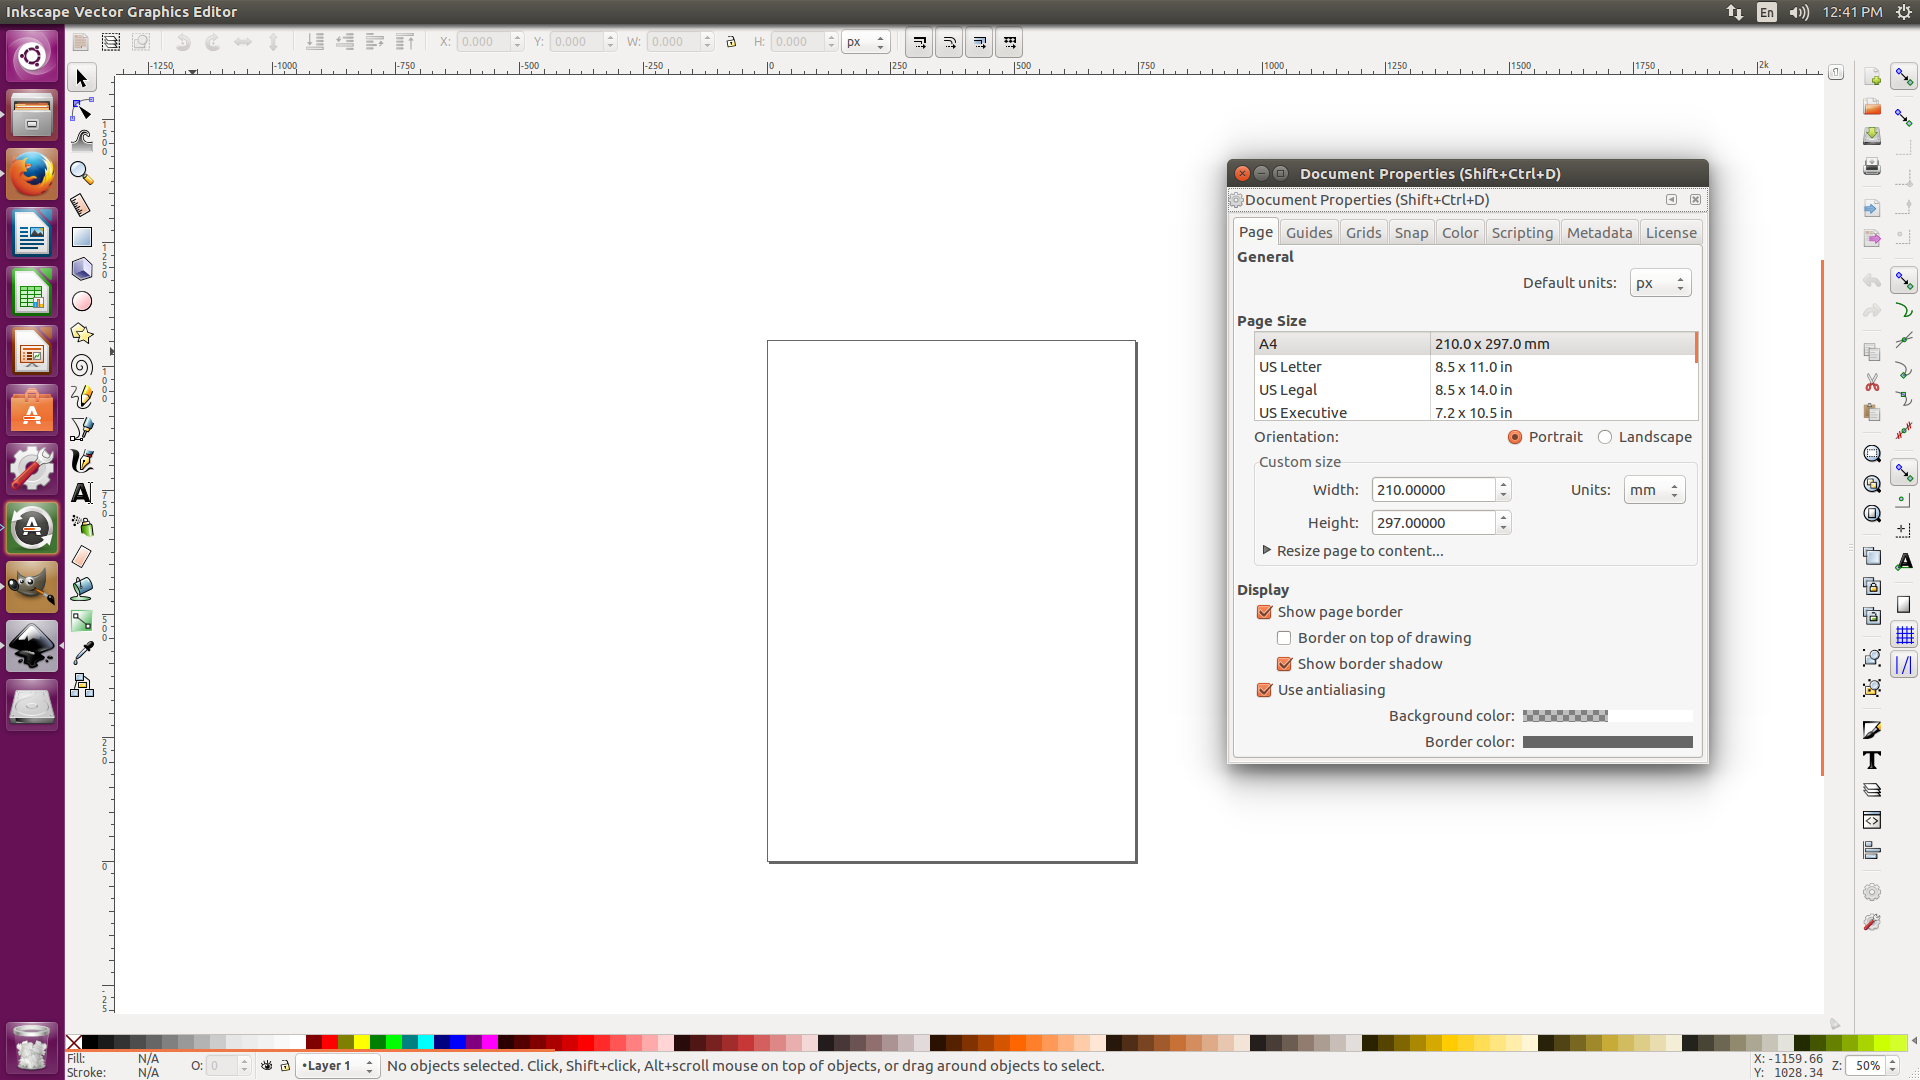1920x1080 pixels.
Task: Toggle Border on top of drawing
Action: (x=1283, y=638)
